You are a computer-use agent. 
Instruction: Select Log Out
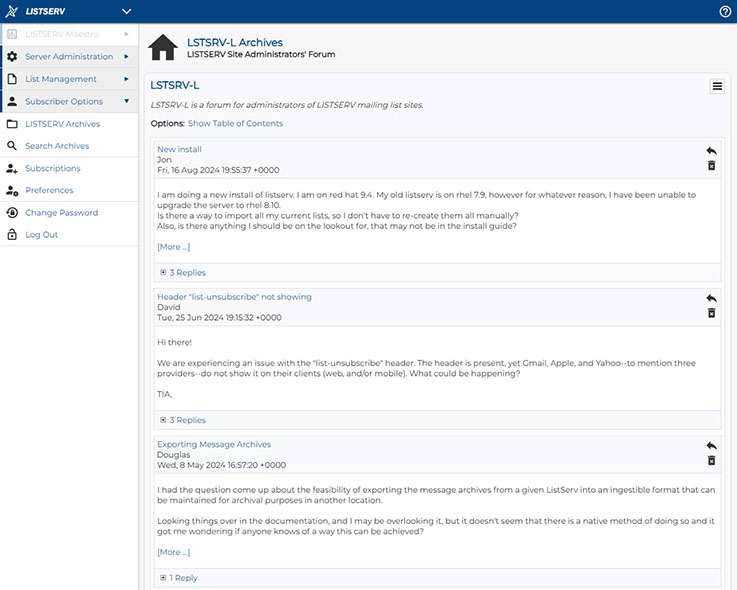pos(41,235)
